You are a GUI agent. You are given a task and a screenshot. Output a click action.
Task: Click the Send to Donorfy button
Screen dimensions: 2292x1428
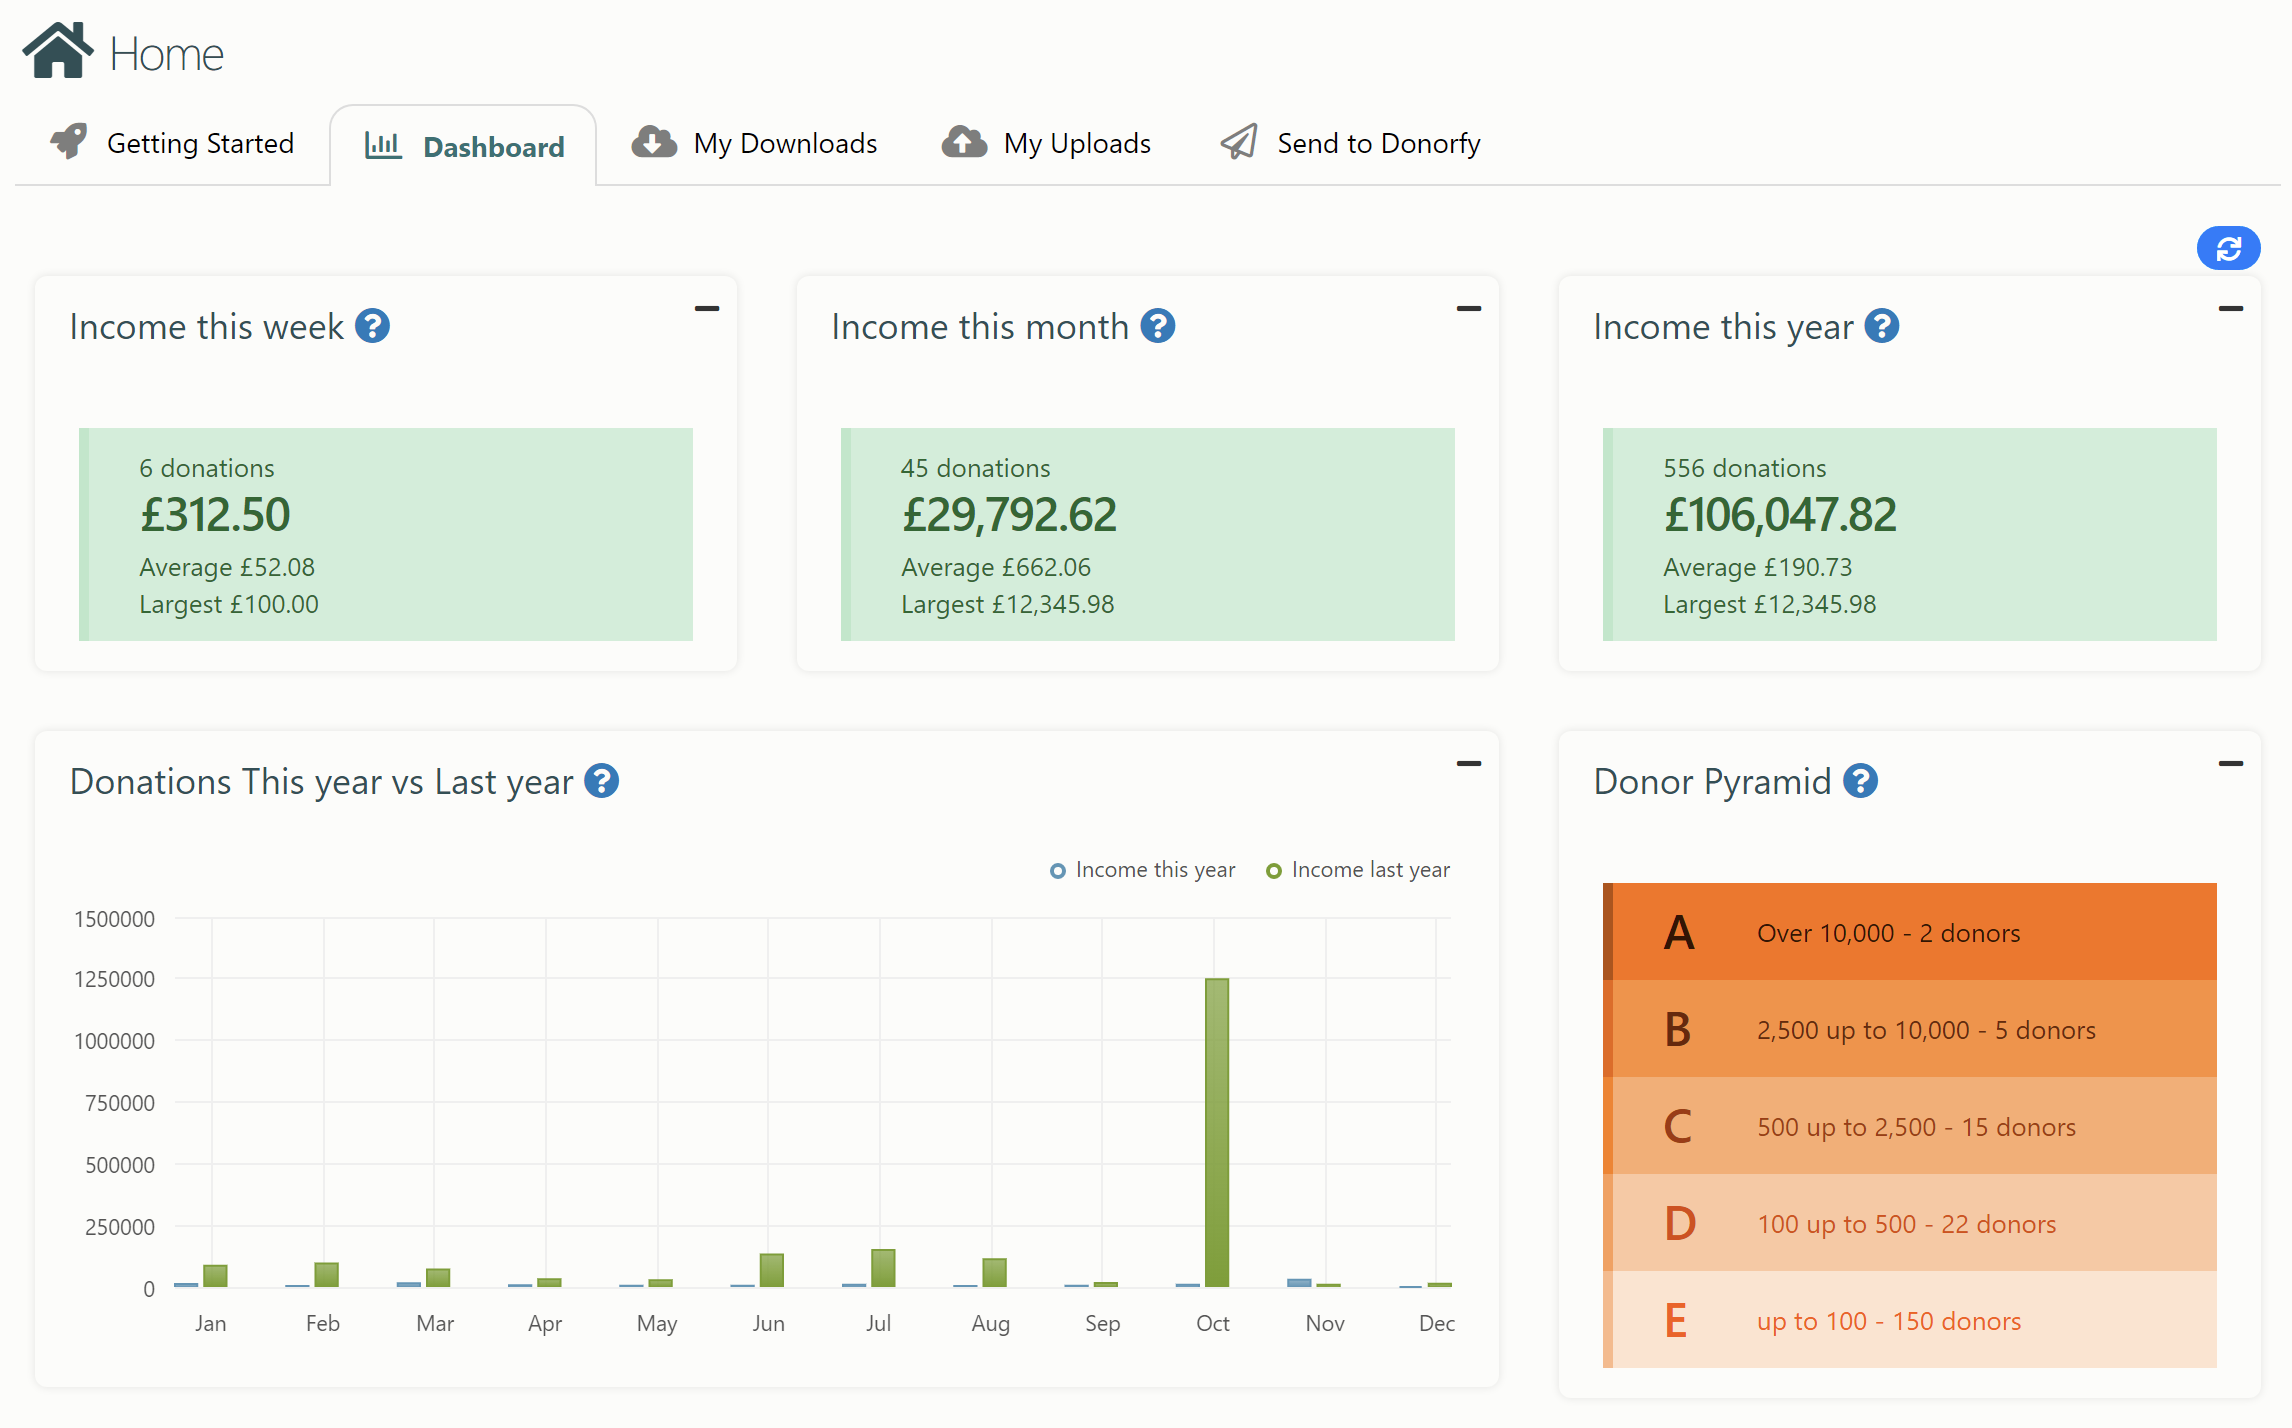1349,141
